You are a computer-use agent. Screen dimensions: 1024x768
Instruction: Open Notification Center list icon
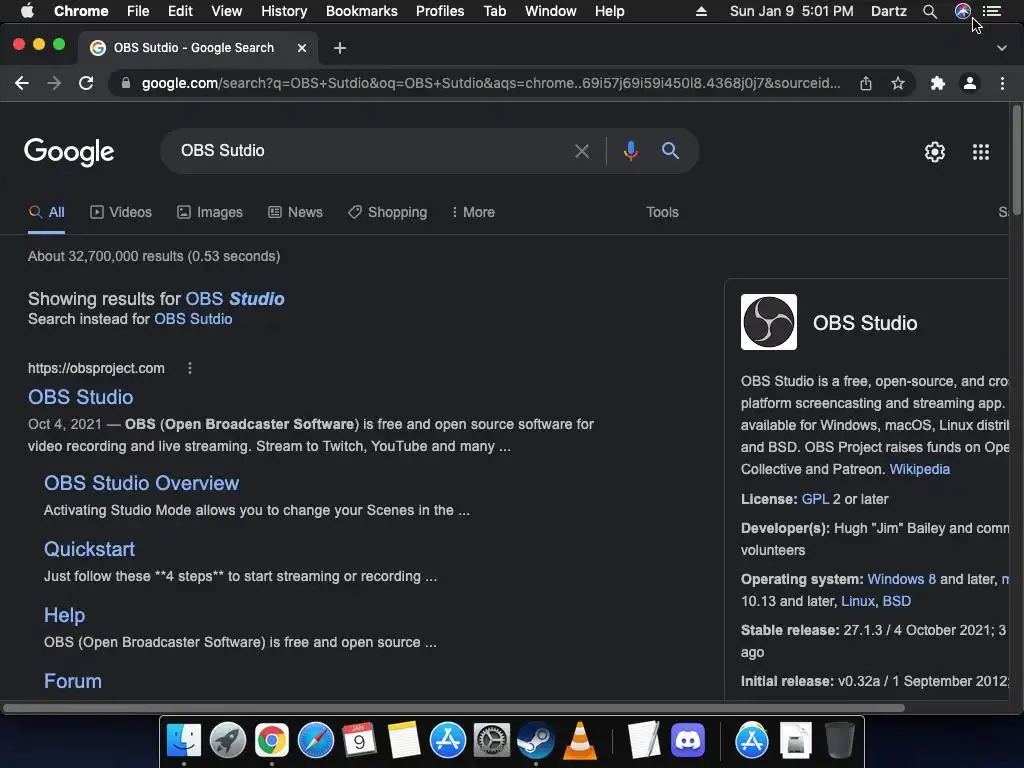[992, 11]
